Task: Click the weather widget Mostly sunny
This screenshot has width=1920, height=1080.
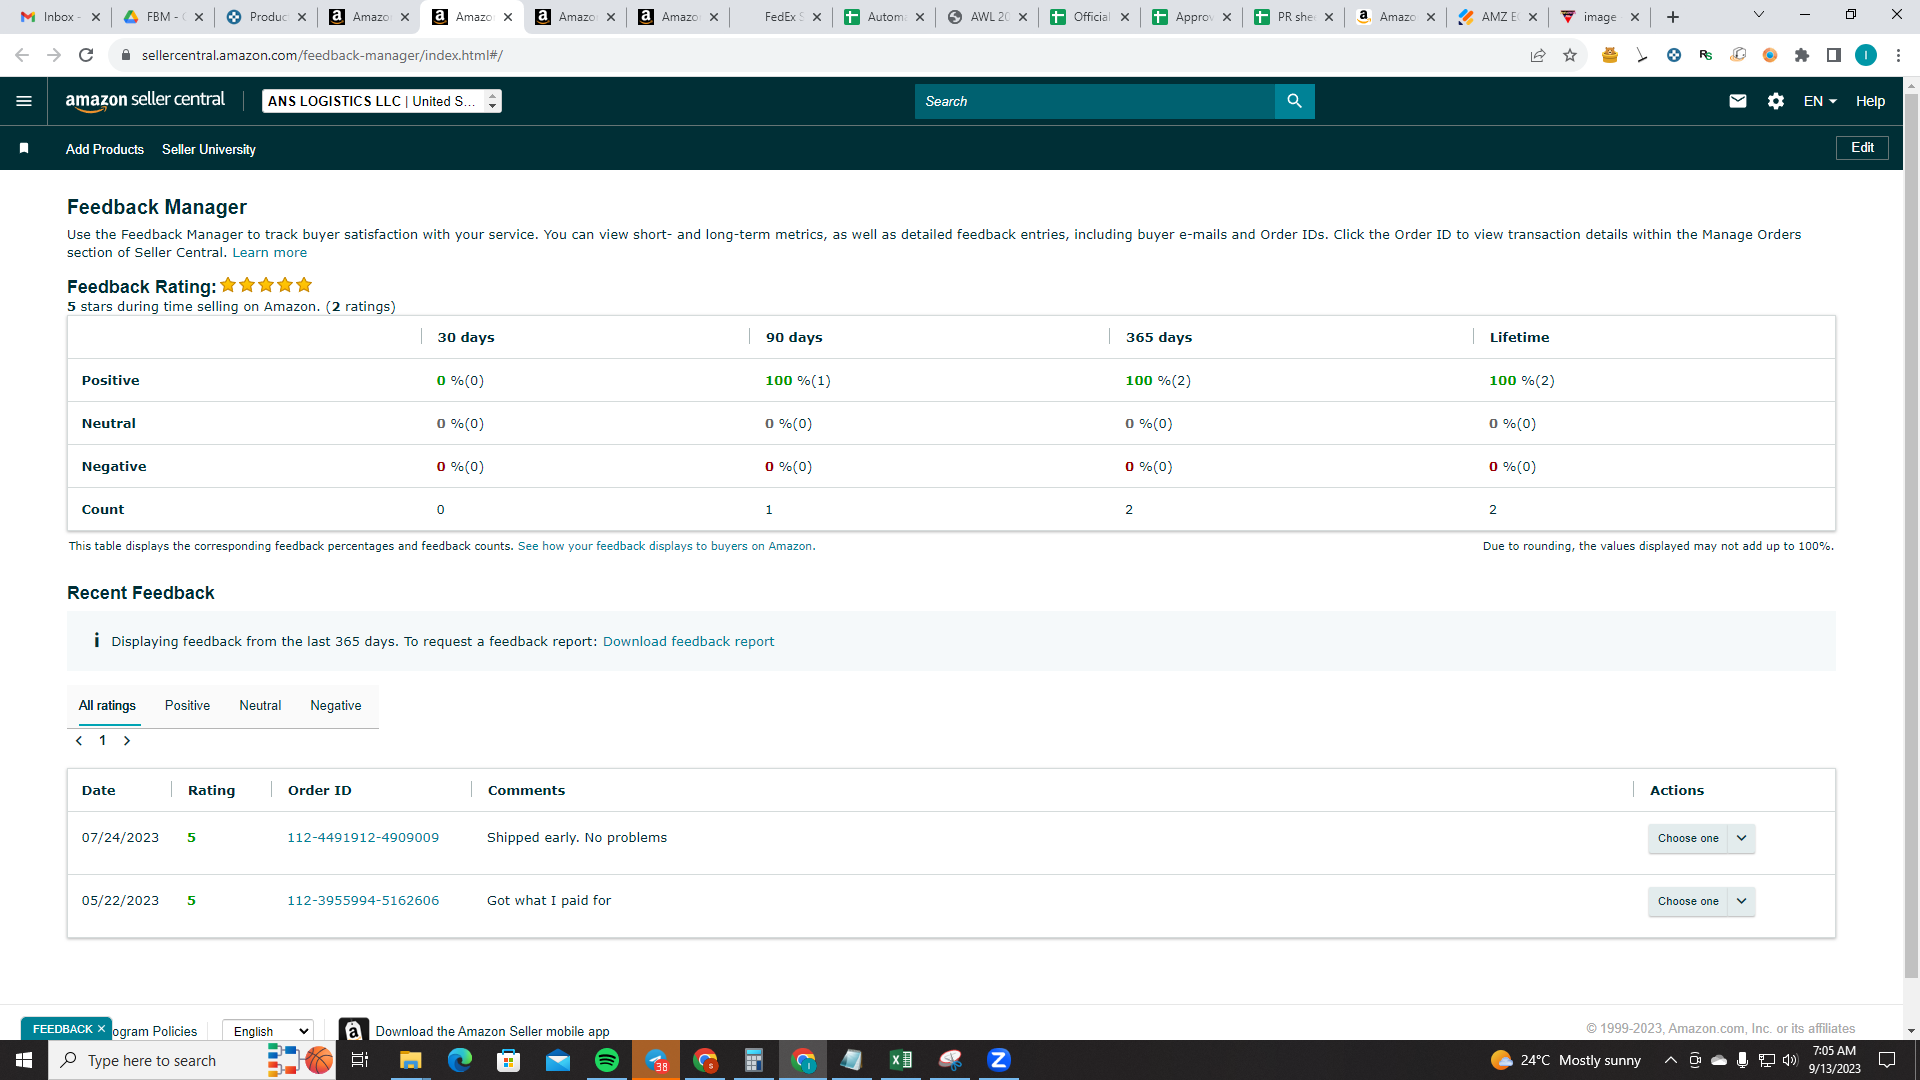Action: click(x=1566, y=1060)
